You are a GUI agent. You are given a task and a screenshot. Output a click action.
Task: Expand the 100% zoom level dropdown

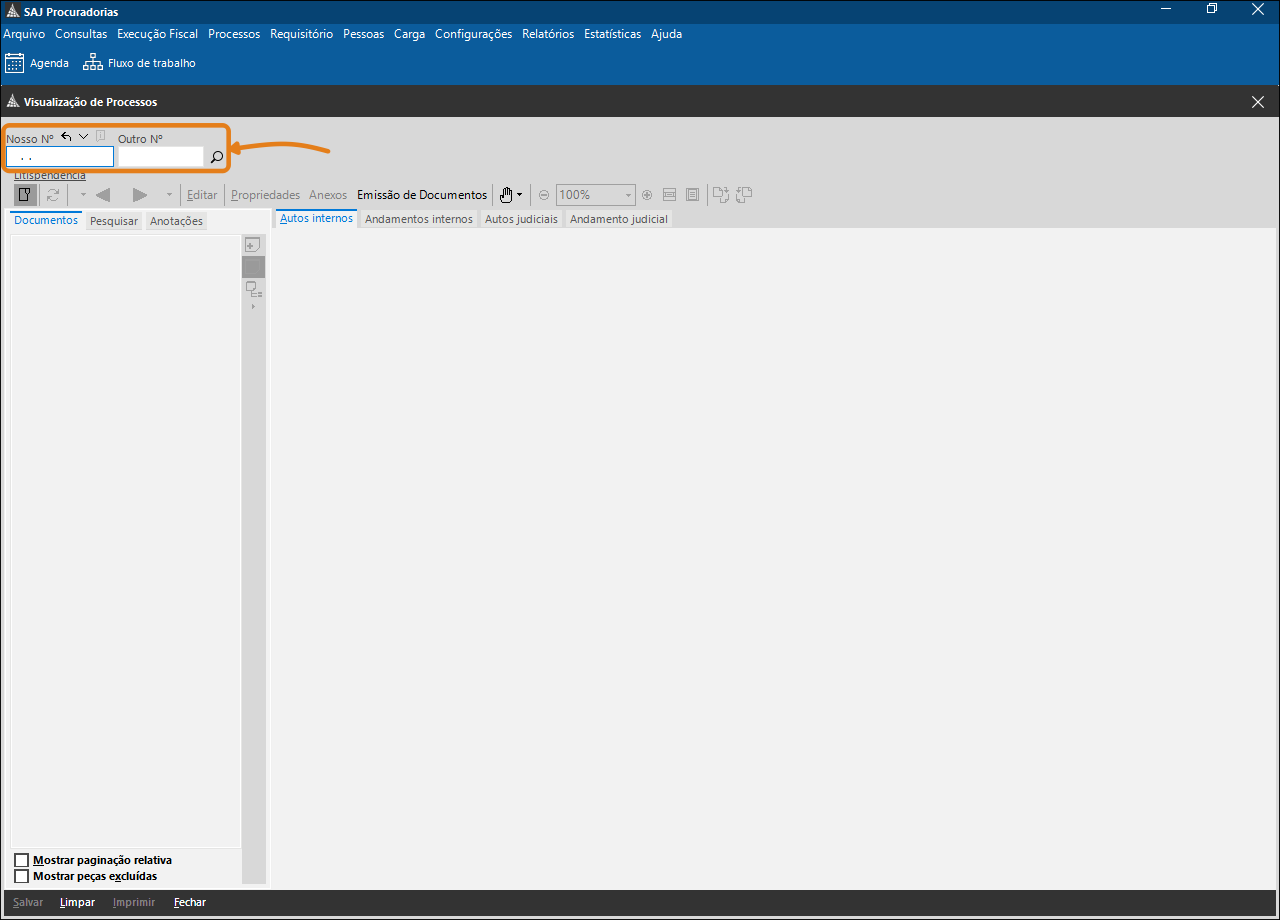[x=628, y=195]
